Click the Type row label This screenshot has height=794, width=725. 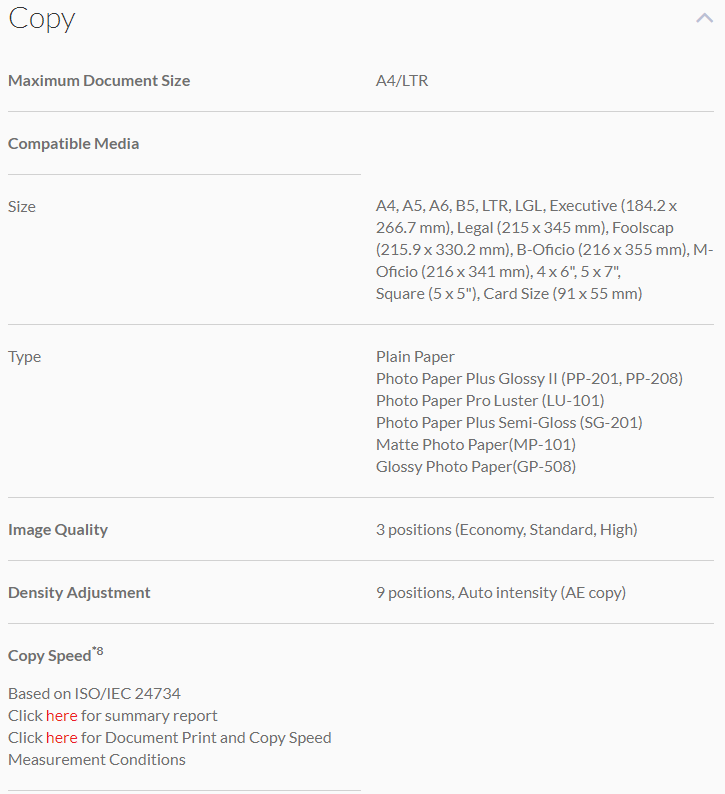tap(25, 356)
